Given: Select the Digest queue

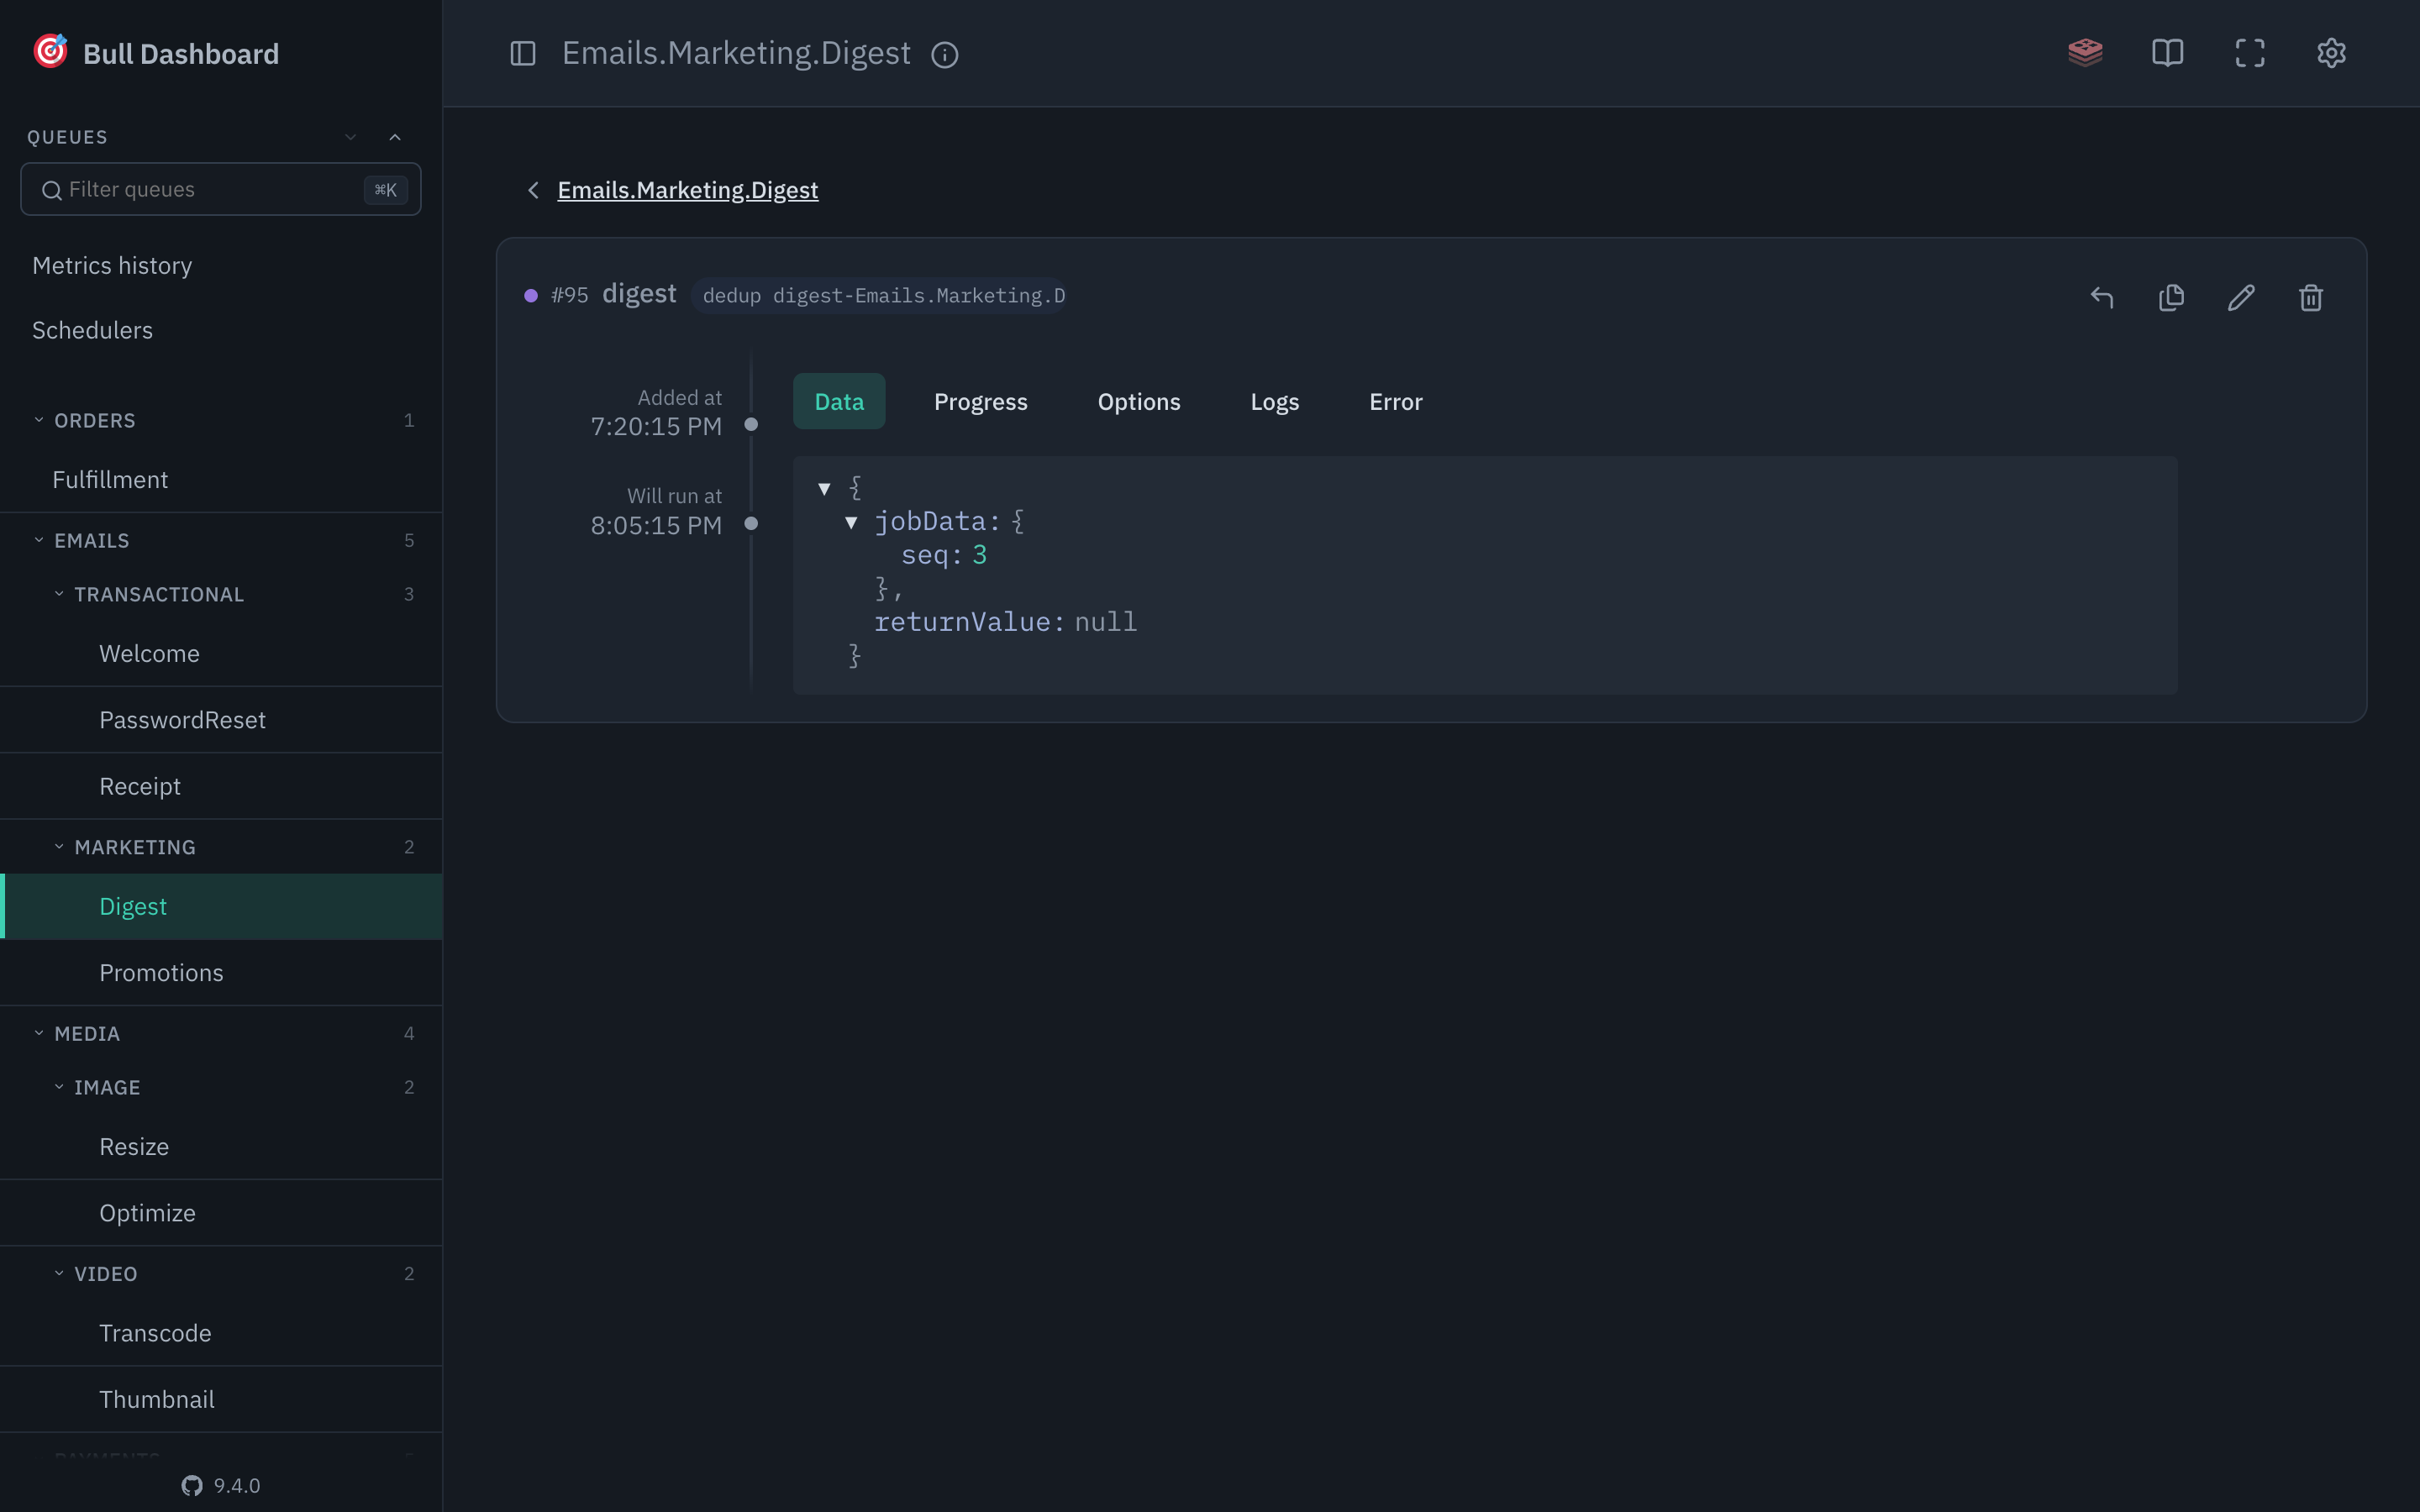Looking at the screenshot, I should pos(221,906).
